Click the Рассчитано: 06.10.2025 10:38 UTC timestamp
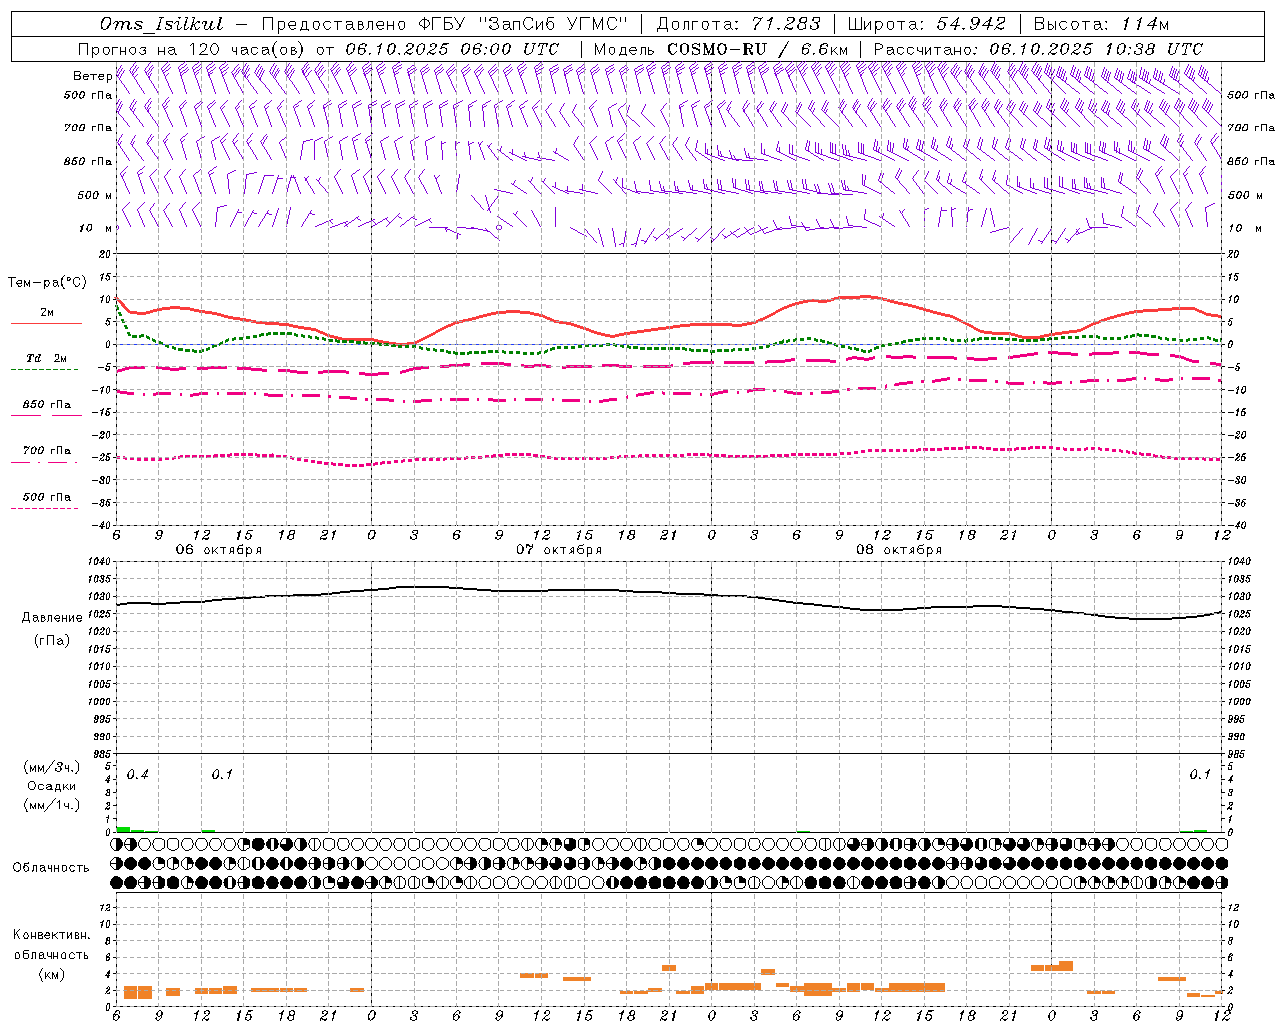The height and width of the screenshot is (1024, 1280). [x=1038, y=49]
